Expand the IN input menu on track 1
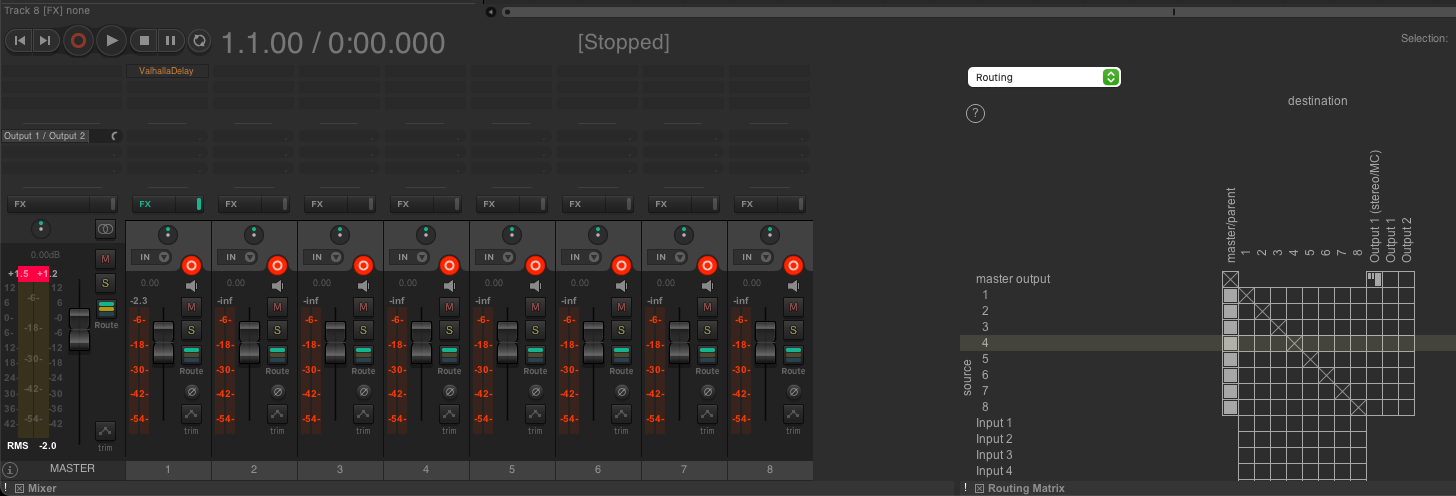Viewport: 1456px width, 496px height. point(152,257)
